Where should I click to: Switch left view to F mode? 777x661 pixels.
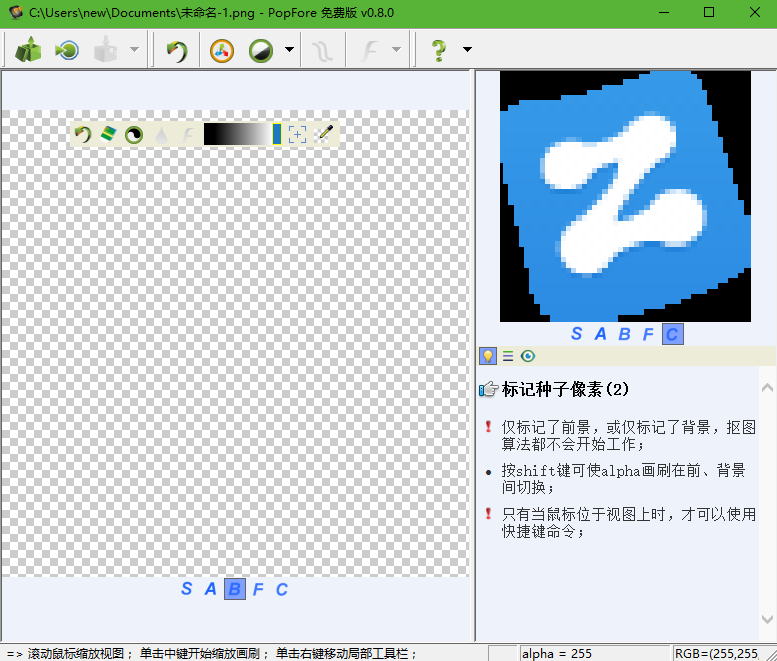(x=258, y=589)
